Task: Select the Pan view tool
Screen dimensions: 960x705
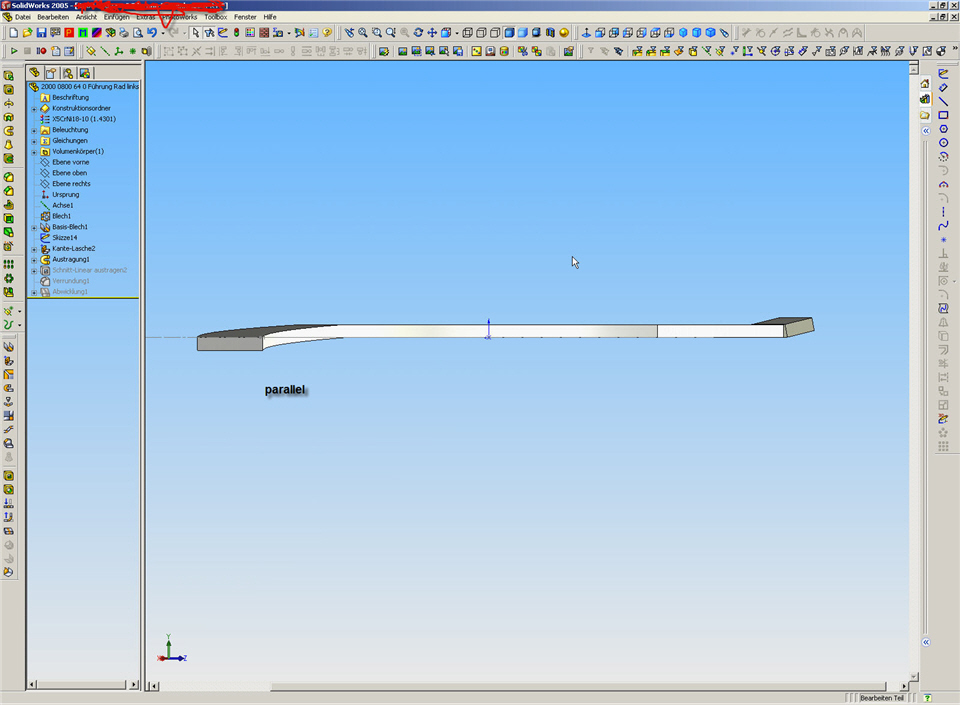Action: click(432, 33)
